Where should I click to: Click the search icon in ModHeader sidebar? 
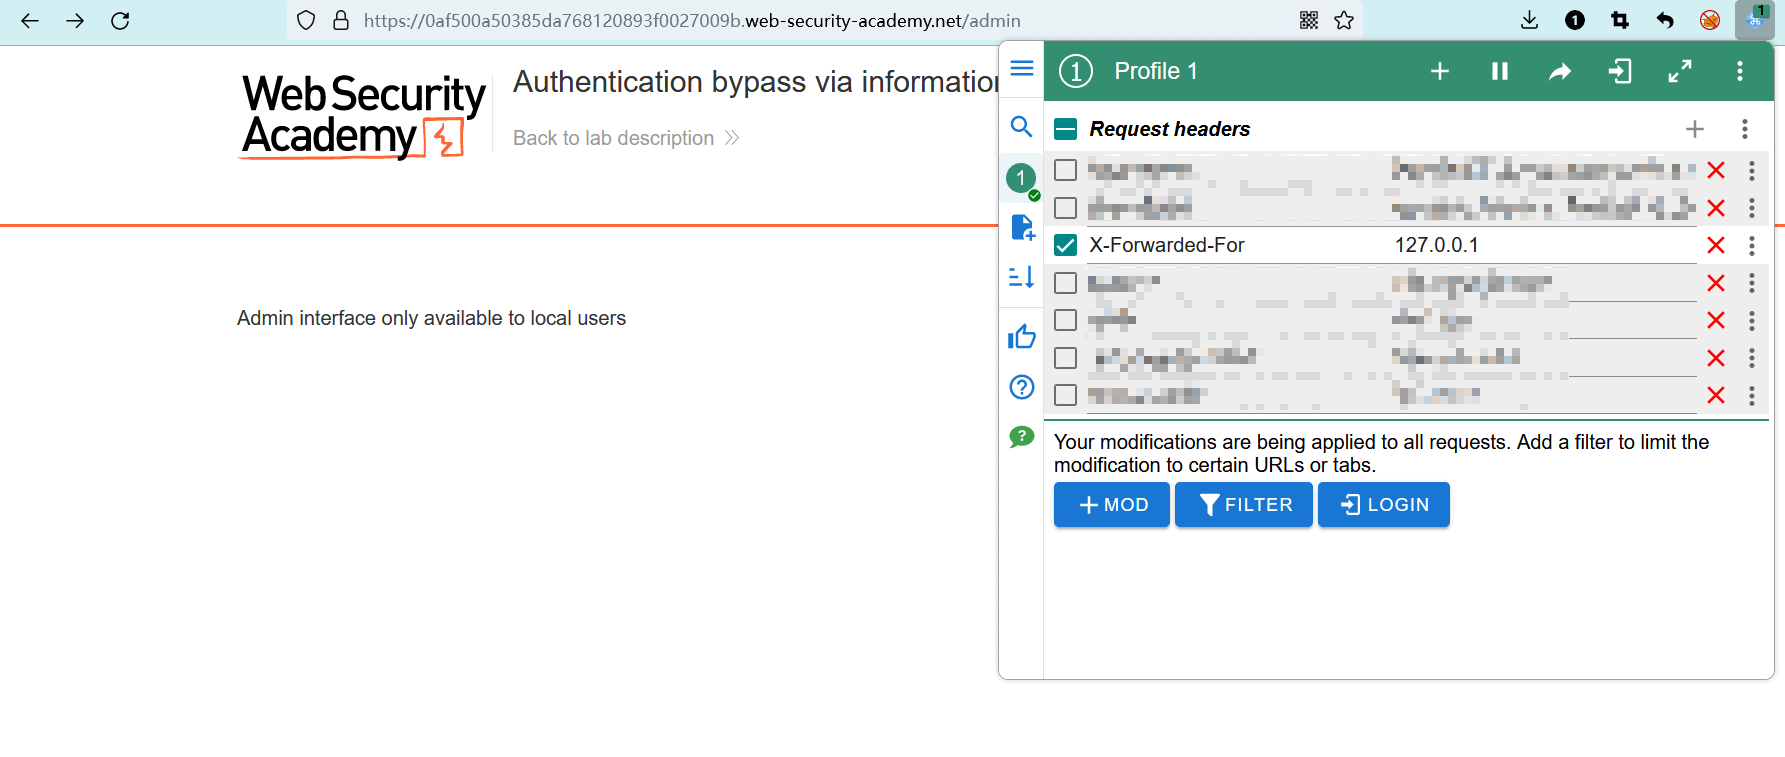coord(1021,127)
